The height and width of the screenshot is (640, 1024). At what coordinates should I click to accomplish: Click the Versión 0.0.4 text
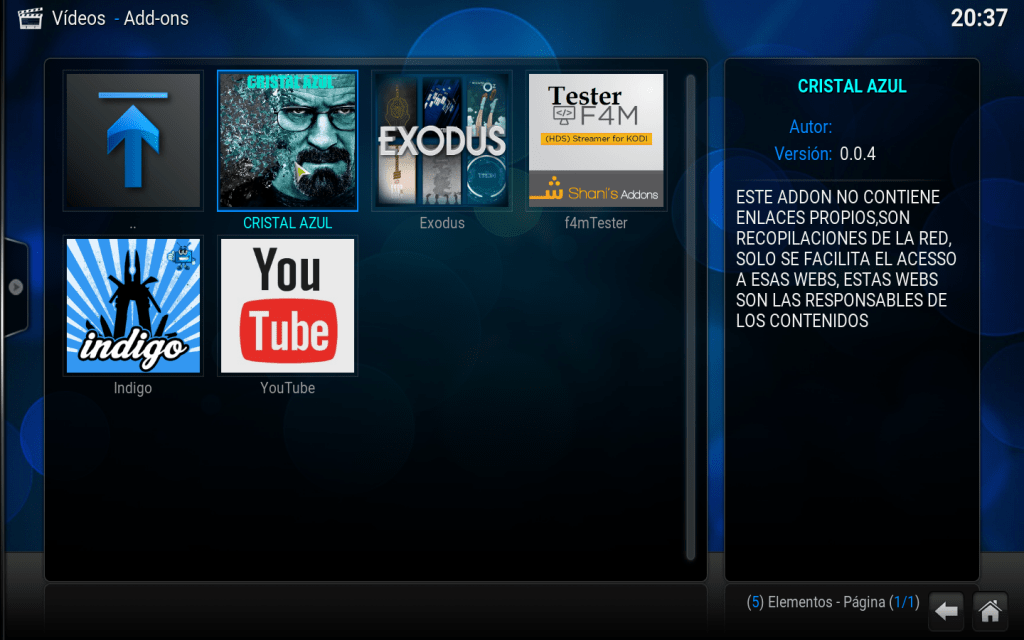coord(825,154)
